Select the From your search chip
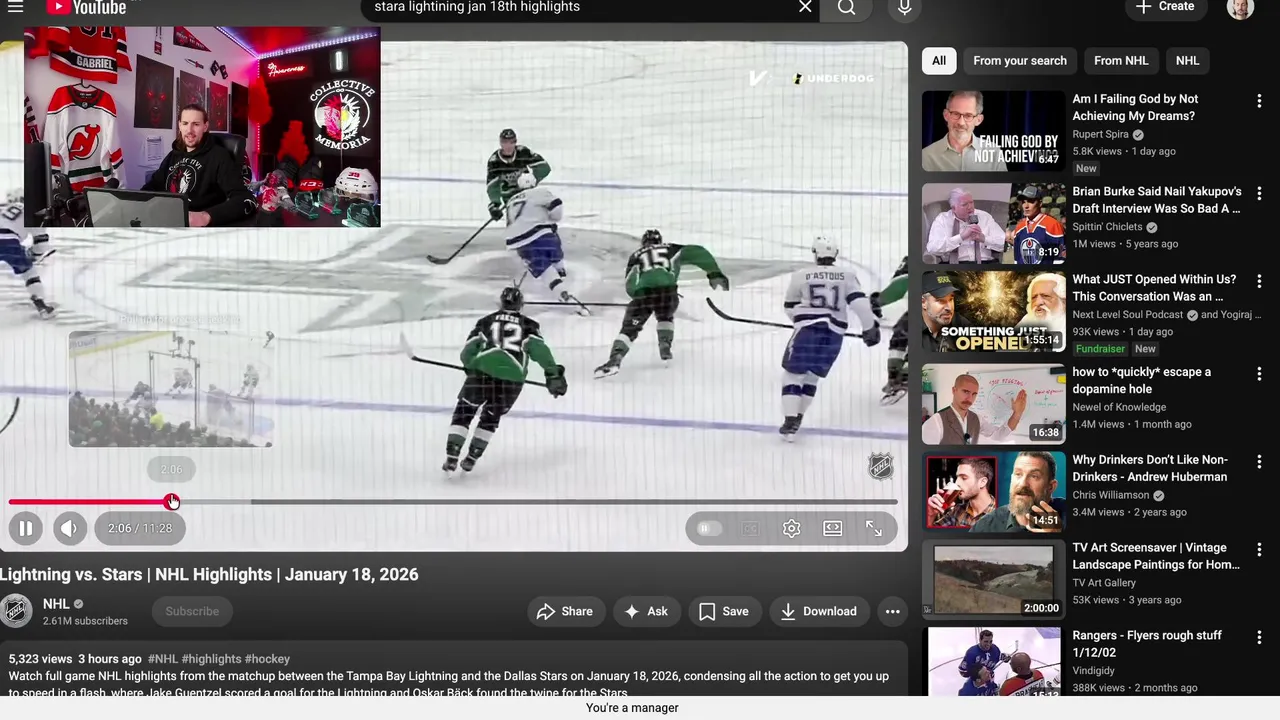The width and height of the screenshot is (1280, 720). point(1020,61)
